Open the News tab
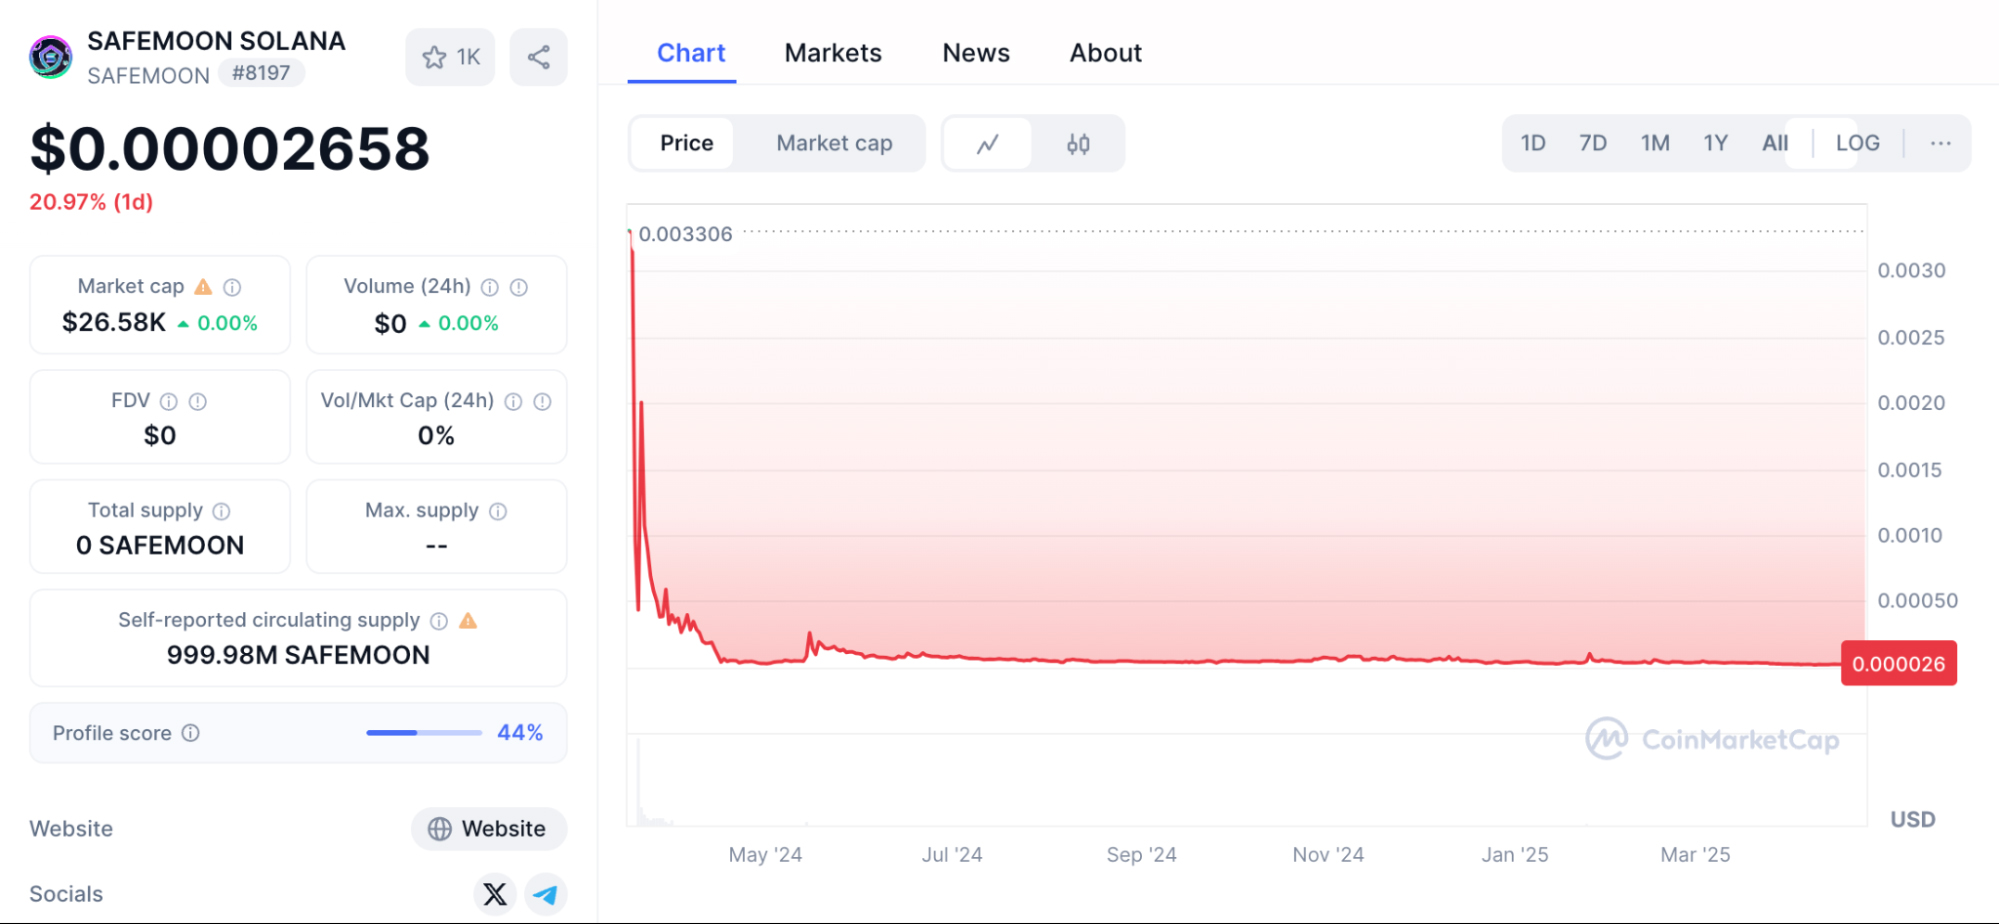Viewport: 1999px width, 924px height. point(976,53)
